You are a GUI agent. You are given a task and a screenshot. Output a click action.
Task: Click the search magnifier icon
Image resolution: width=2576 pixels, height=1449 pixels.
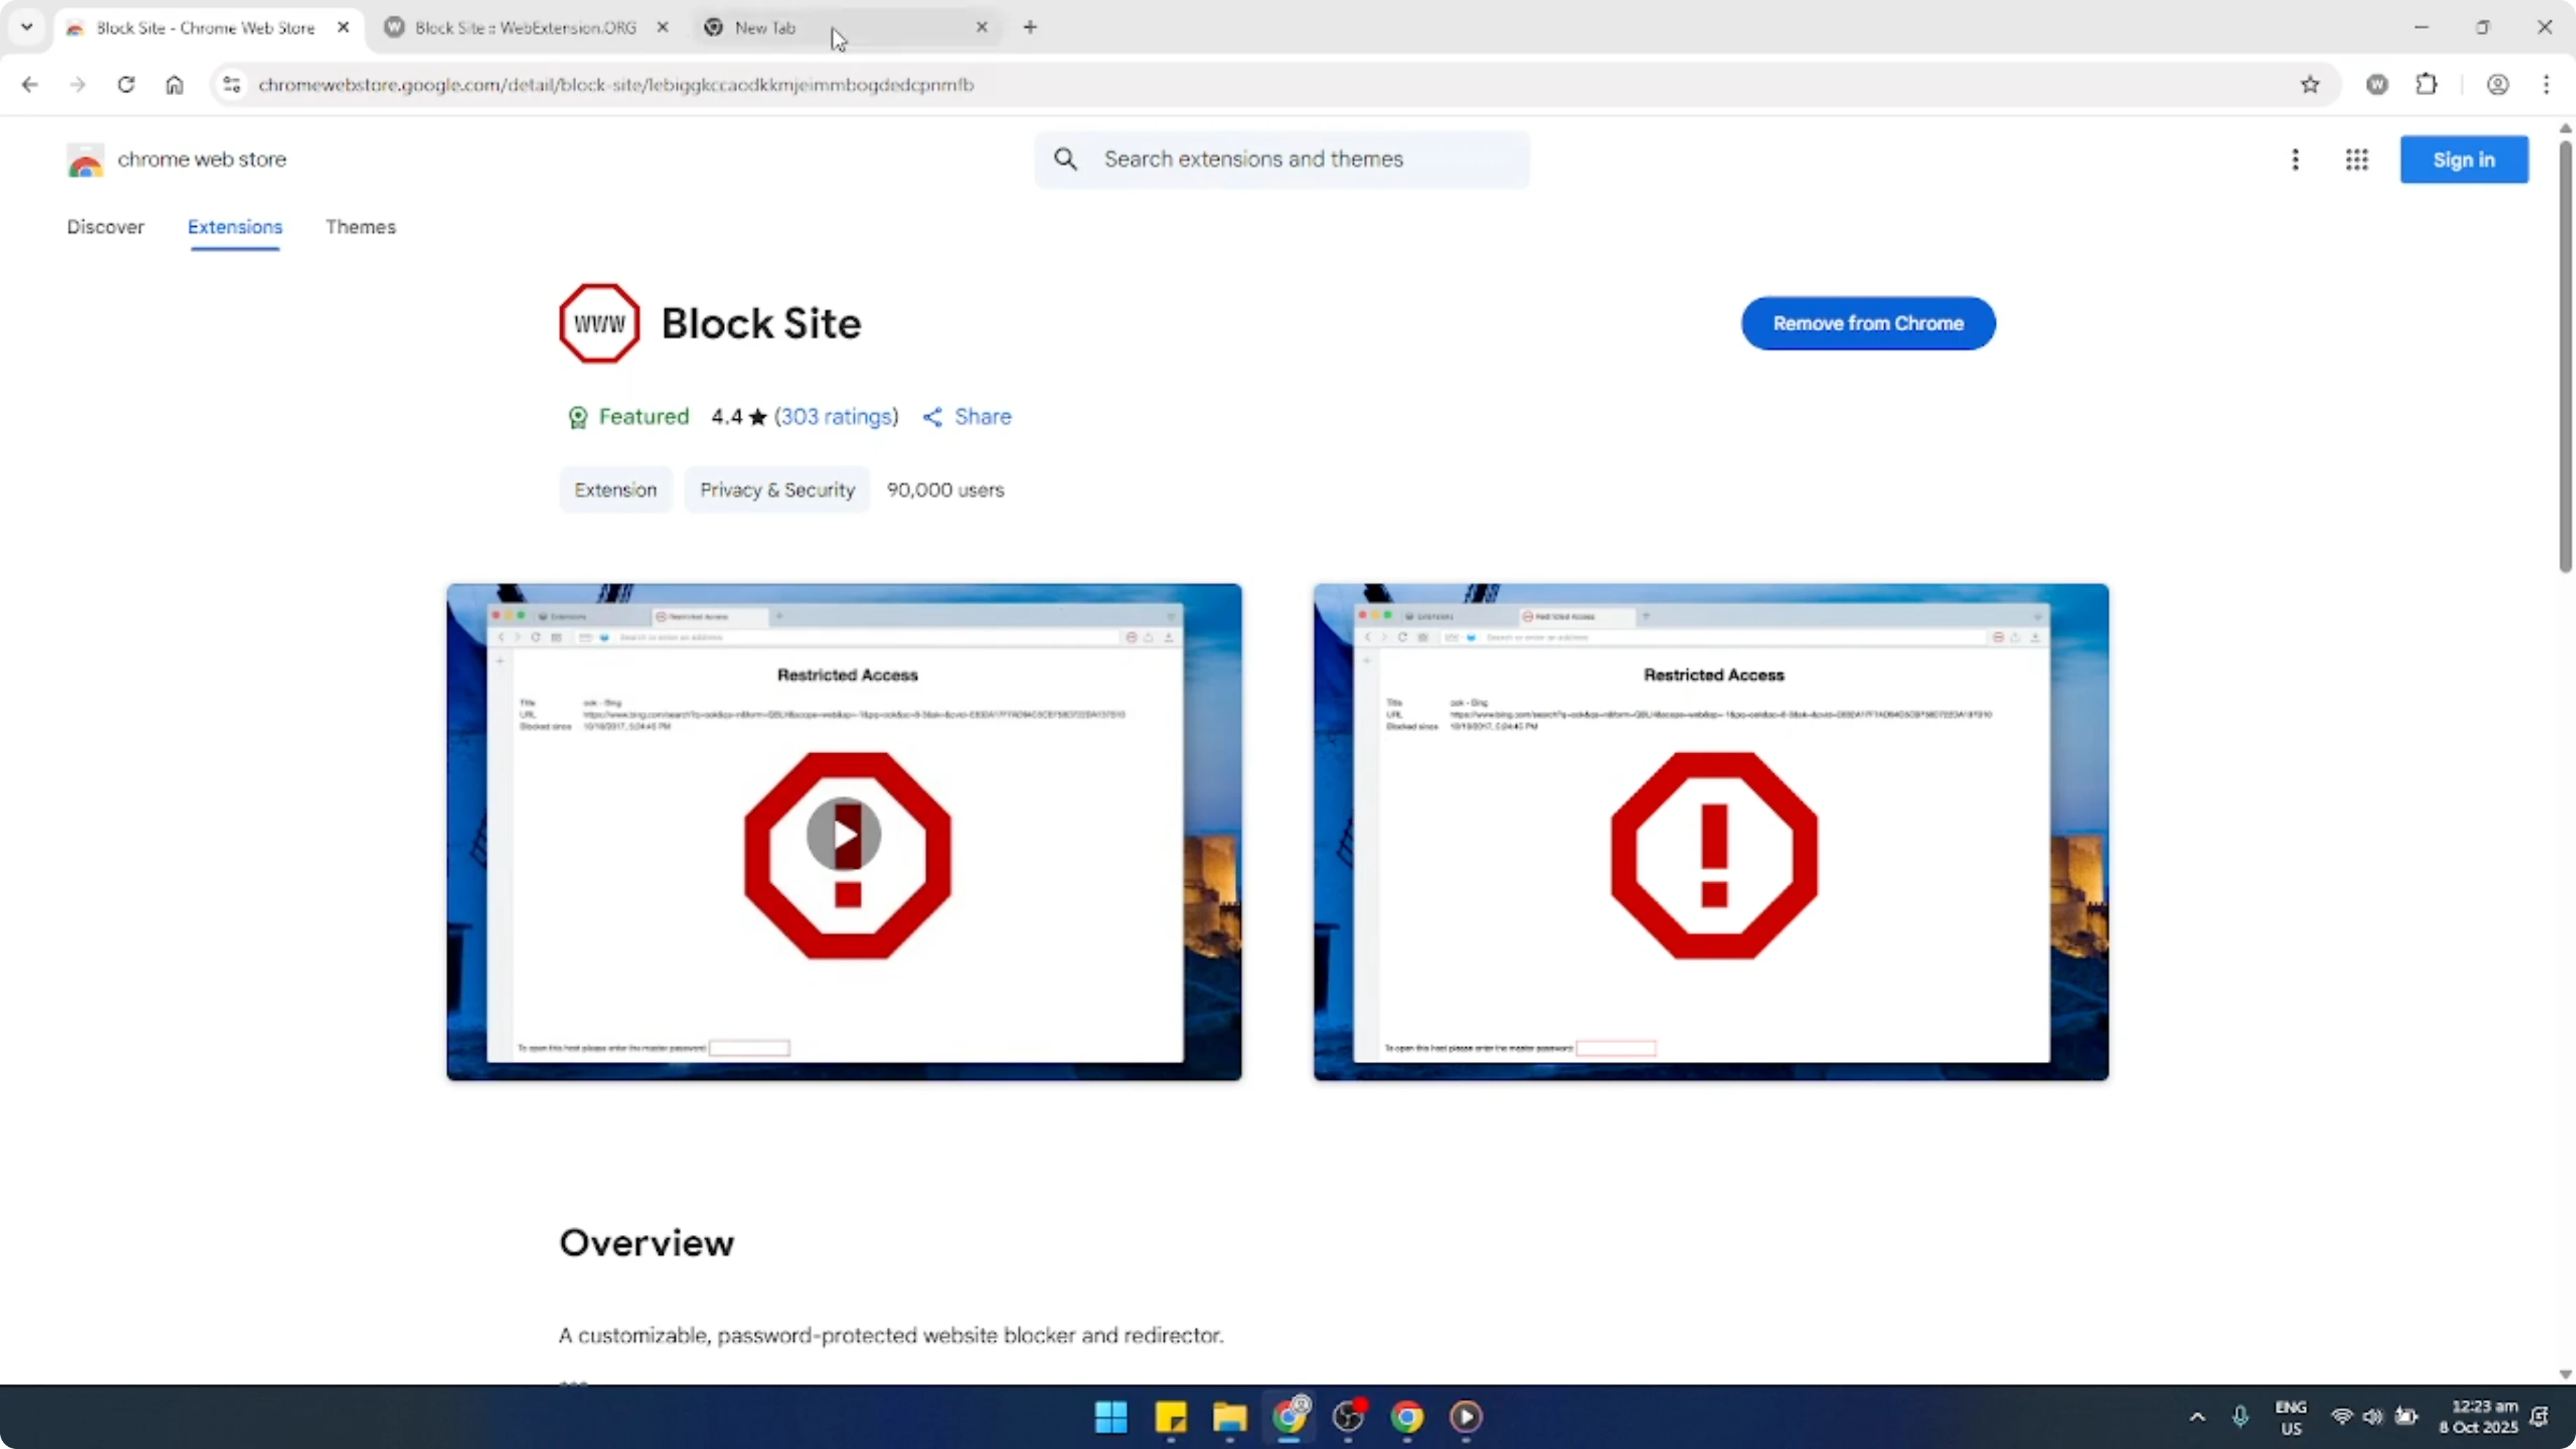point(1066,159)
